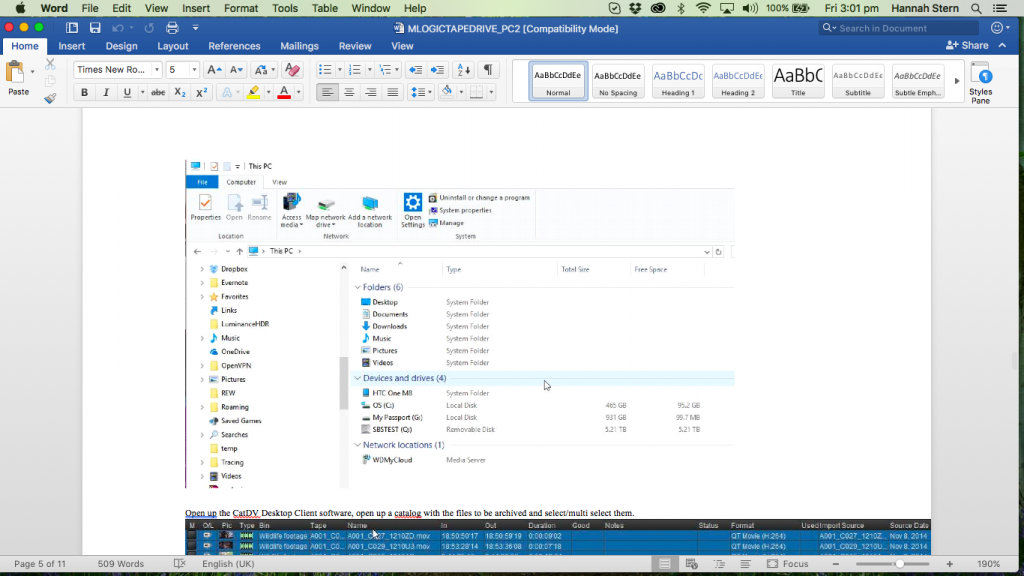Open the font color dropdown arrow

(x=298, y=93)
